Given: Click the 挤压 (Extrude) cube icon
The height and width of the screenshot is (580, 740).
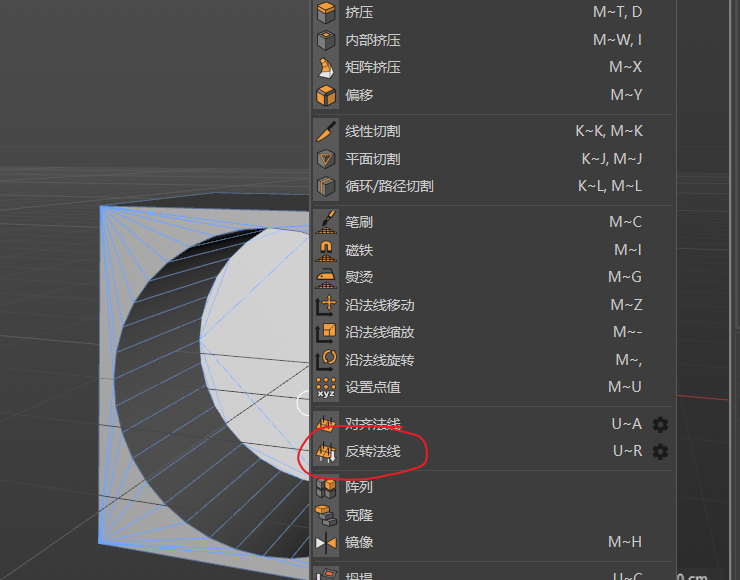Looking at the screenshot, I should click(327, 13).
